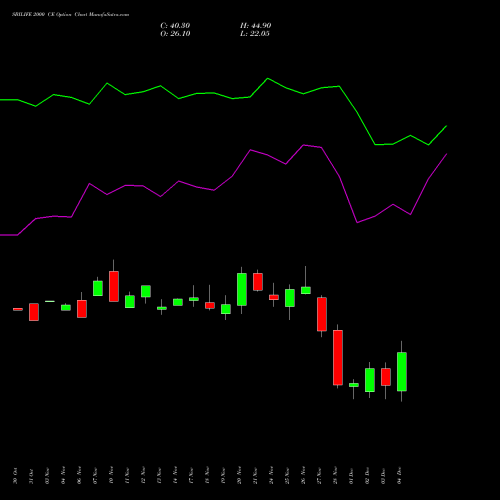The height and width of the screenshot is (500, 500).
Task: Click the 02 Dec date label
Action: pos(367,476)
